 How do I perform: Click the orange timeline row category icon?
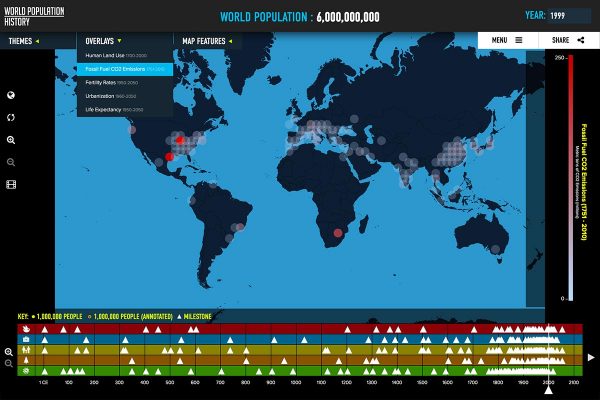(x=26, y=360)
